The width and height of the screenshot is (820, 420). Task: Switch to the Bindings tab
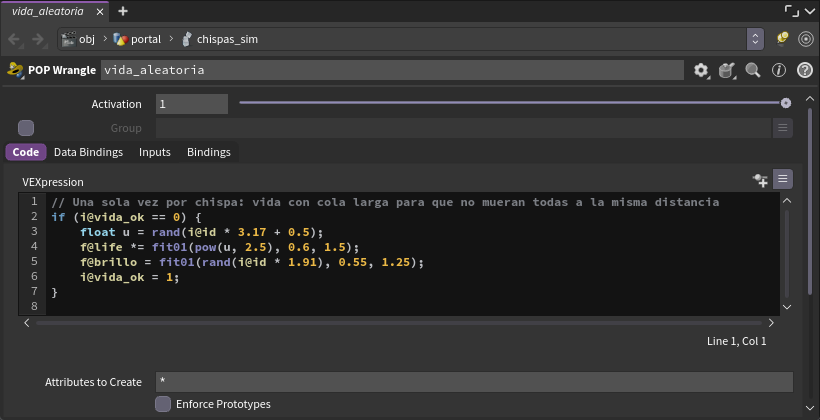point(209,152)
